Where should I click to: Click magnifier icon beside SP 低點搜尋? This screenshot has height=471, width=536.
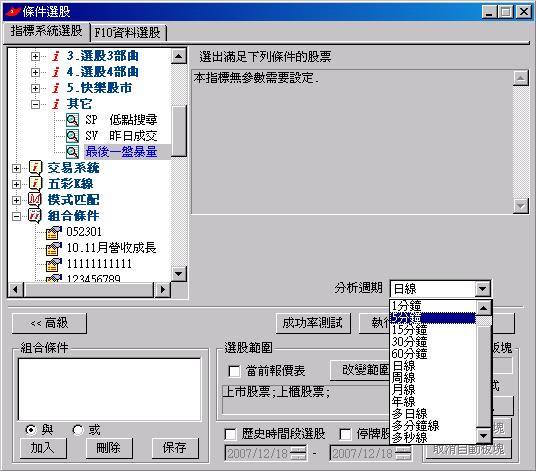[72, 120]
